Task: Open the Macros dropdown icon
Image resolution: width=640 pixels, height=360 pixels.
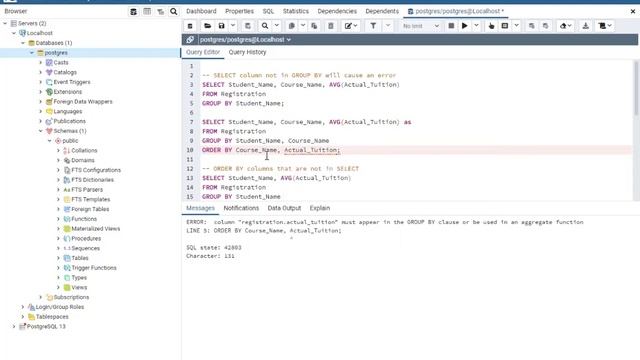Action: tap(605, 26)
